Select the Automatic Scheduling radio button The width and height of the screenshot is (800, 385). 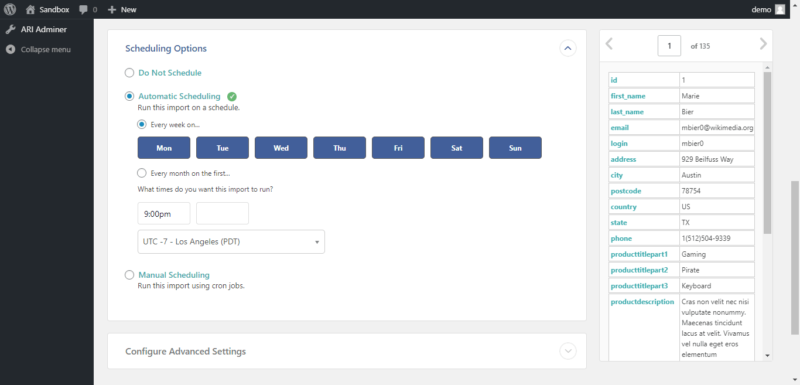pos(130,96)
